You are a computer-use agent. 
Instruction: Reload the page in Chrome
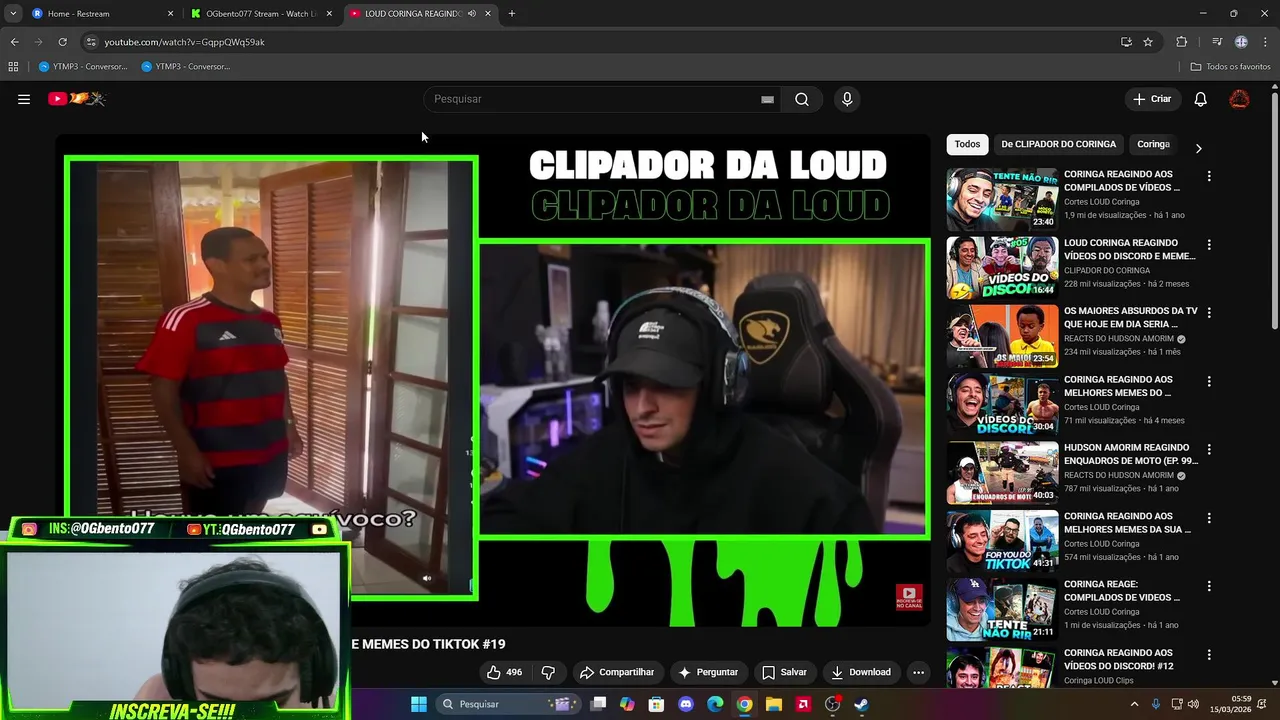pyautogui.click(x=62, y=42)
